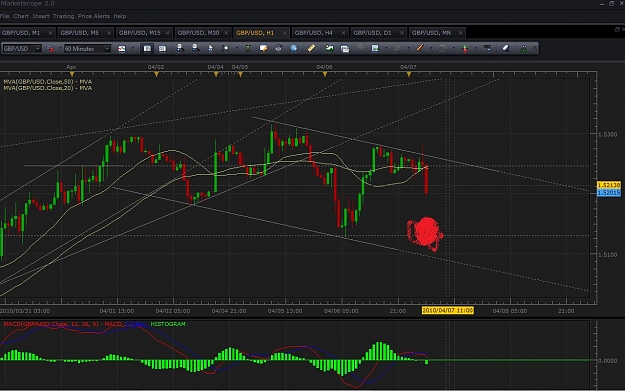Viewport: 625px width, 391px height.
Task: Open the Trading menu
Action: click(x=63, y=16)
